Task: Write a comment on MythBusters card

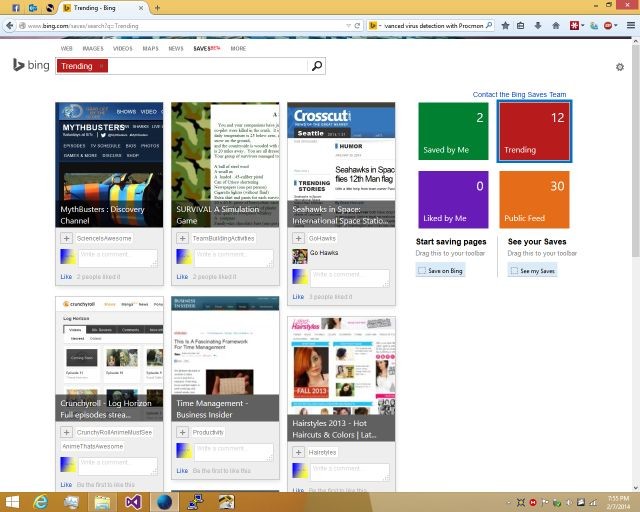Action: (118, 258)
